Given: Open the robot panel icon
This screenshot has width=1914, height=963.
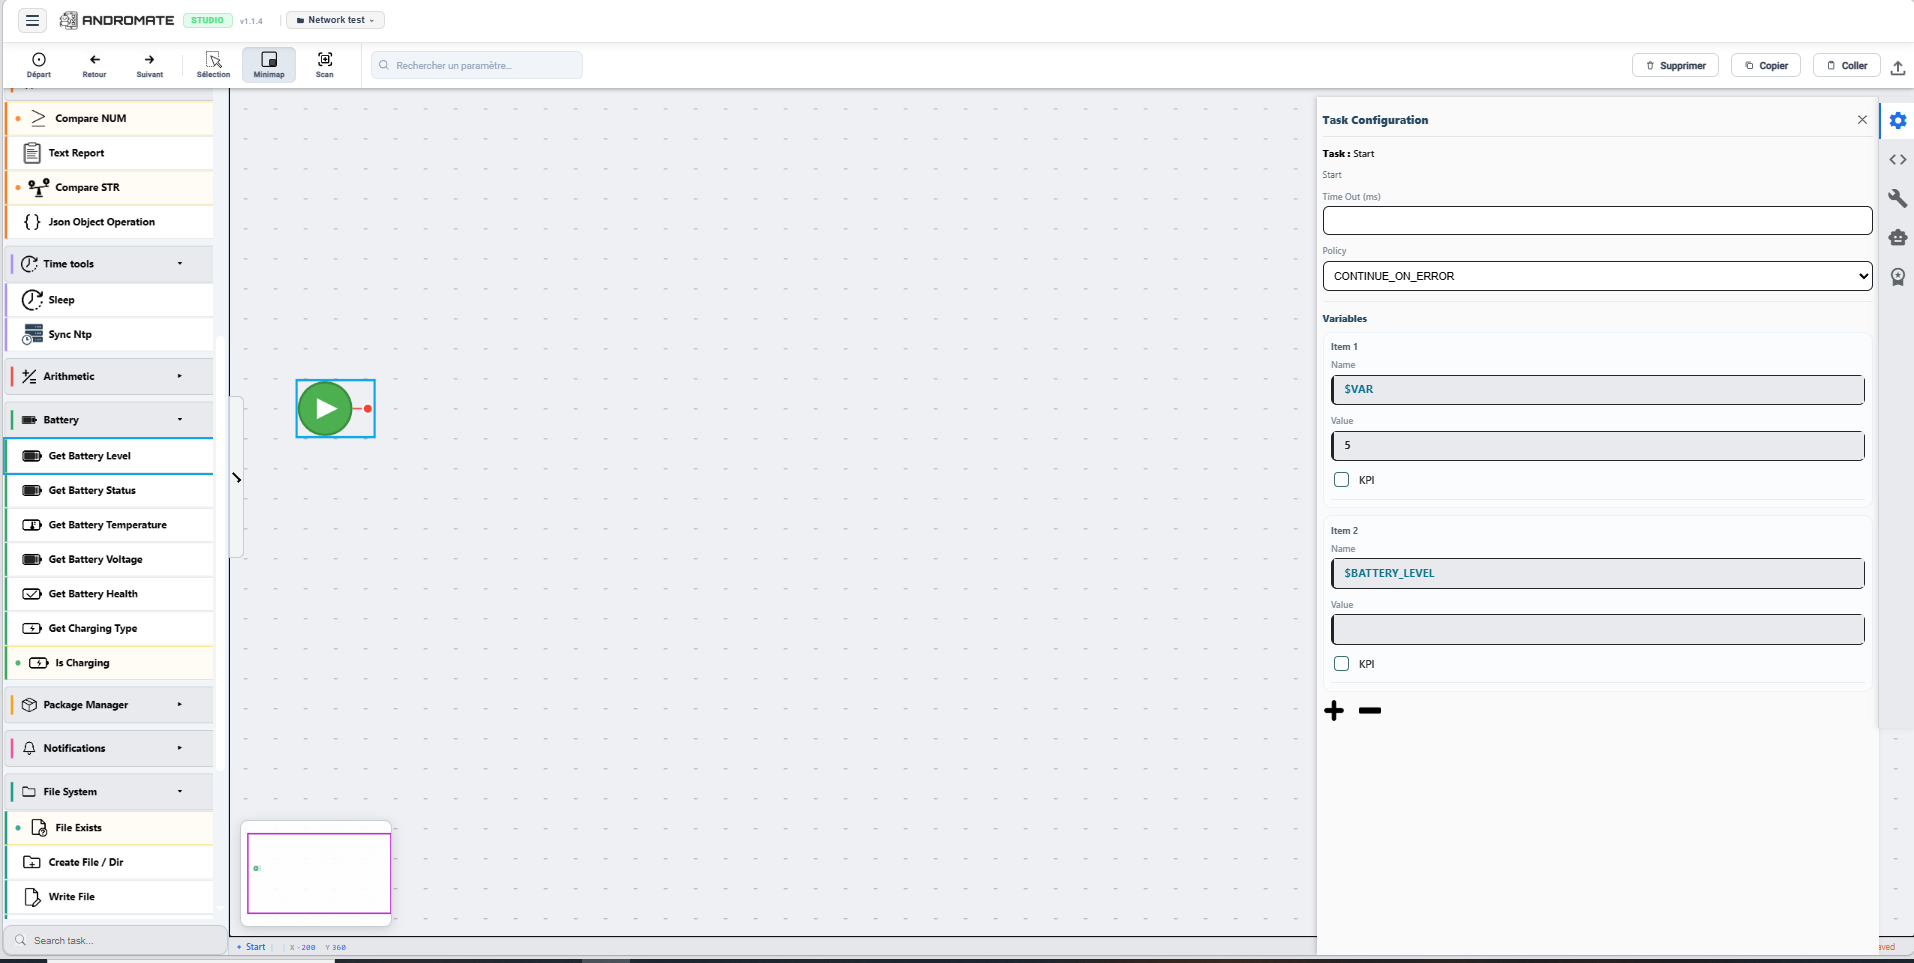Looking at the screenshot, I should click(1898, 237).
